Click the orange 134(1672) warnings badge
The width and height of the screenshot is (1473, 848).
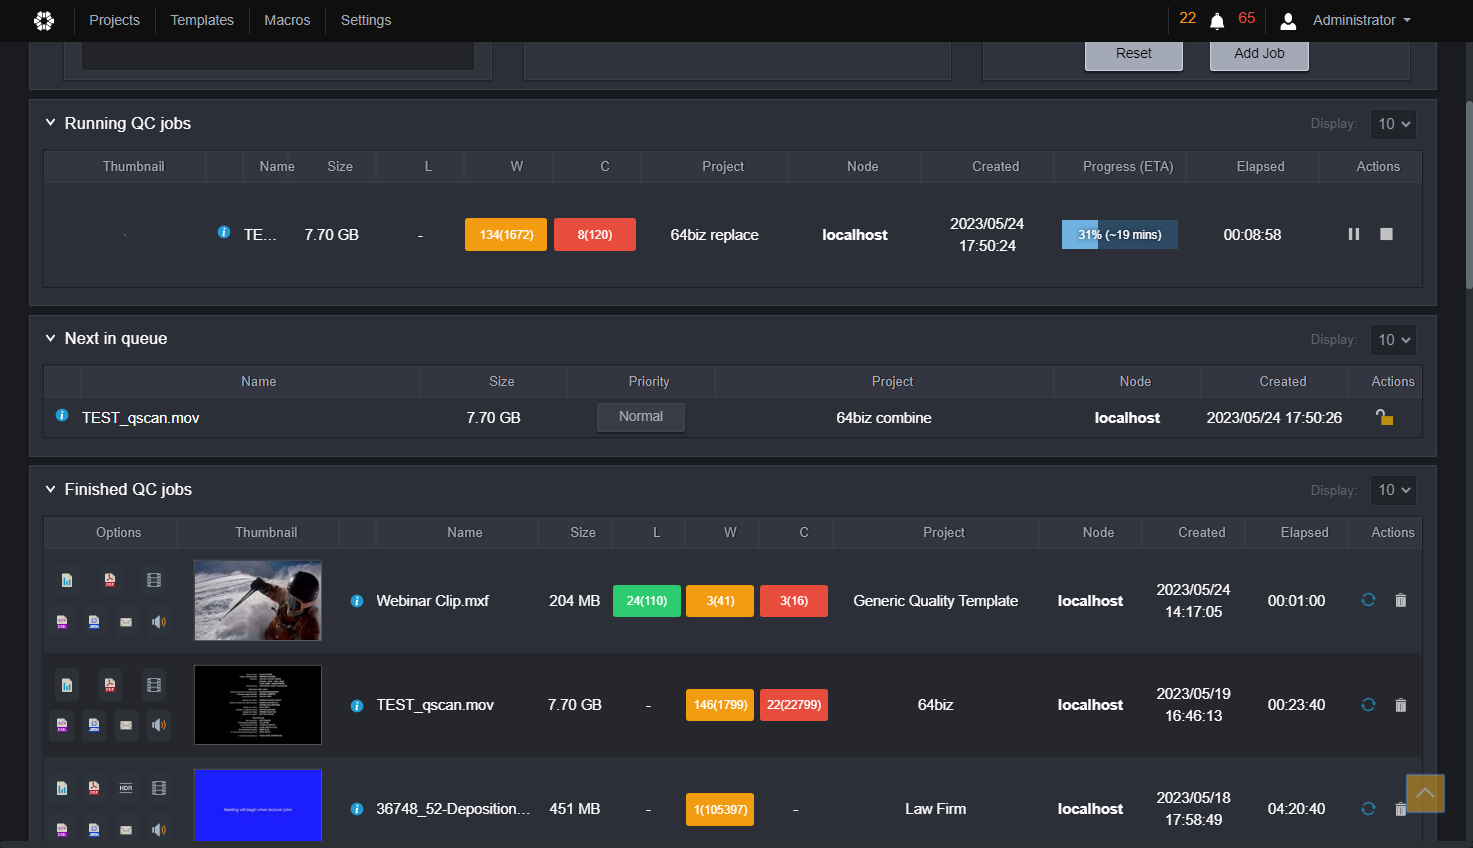506,235
